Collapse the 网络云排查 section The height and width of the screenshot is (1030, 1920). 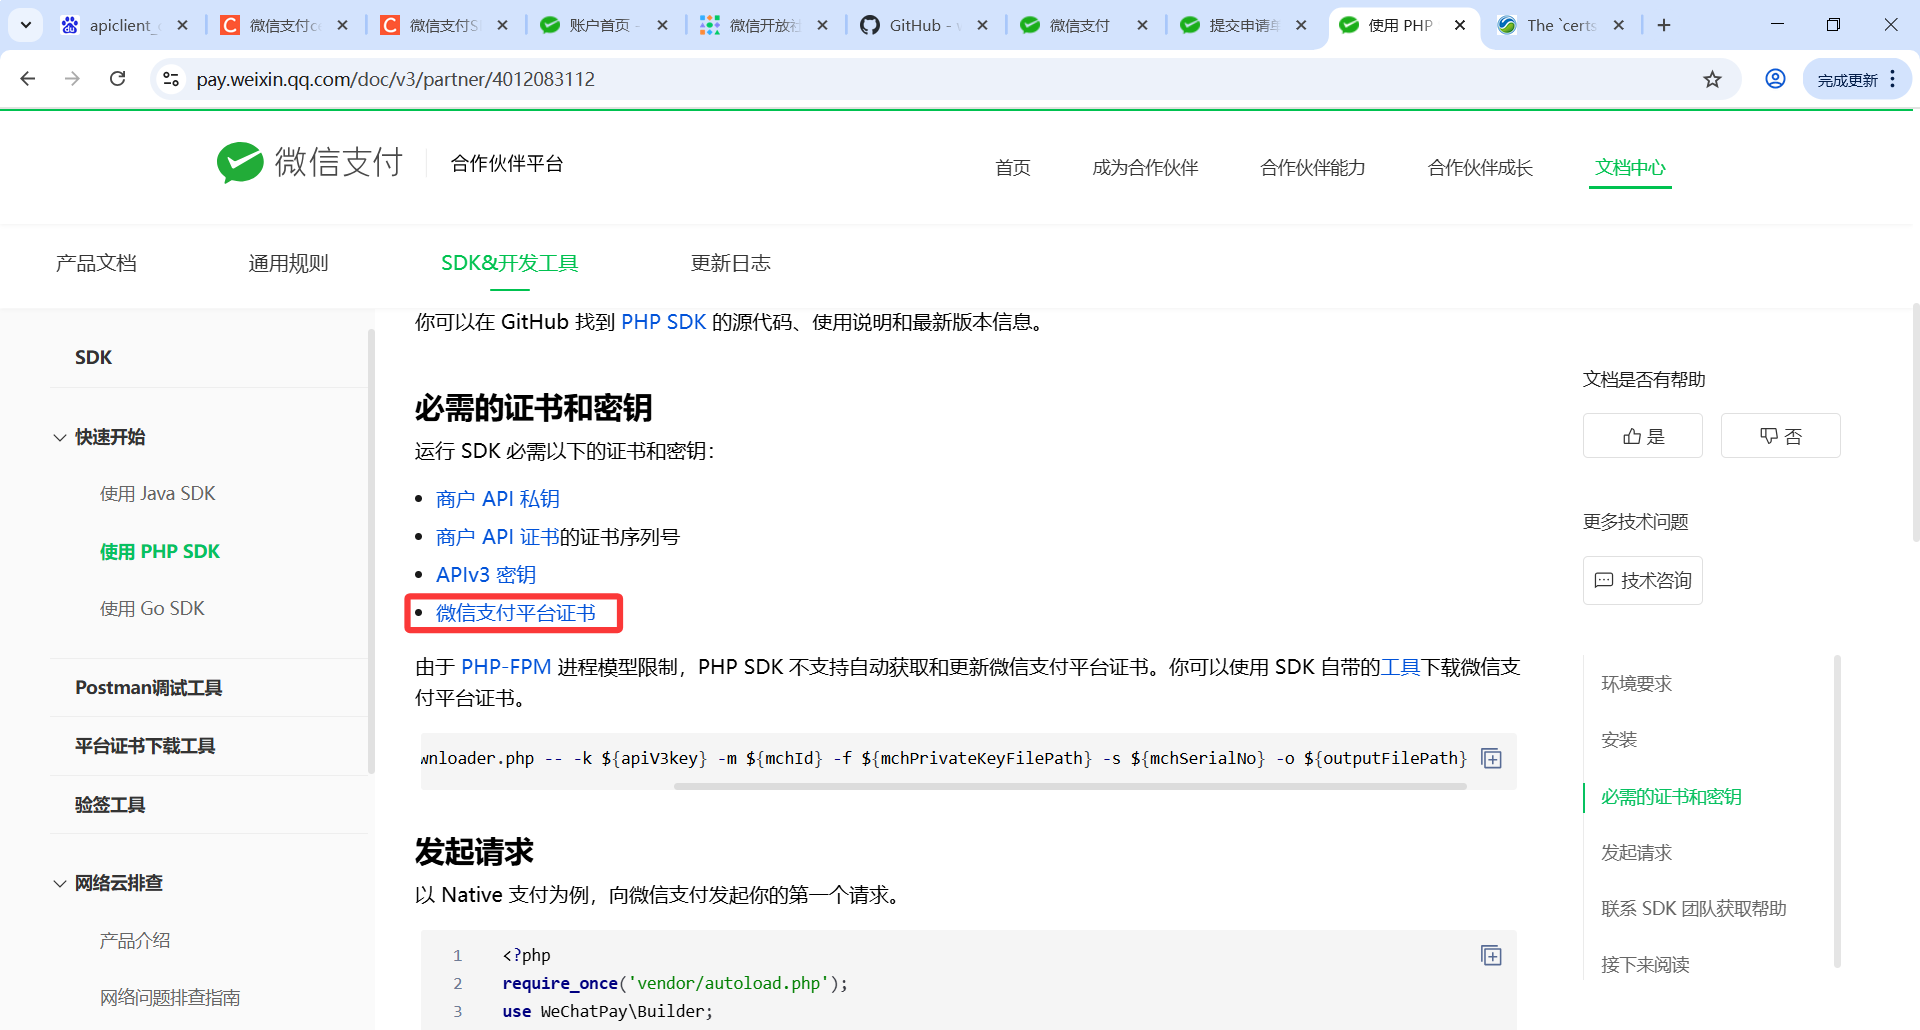60,883
